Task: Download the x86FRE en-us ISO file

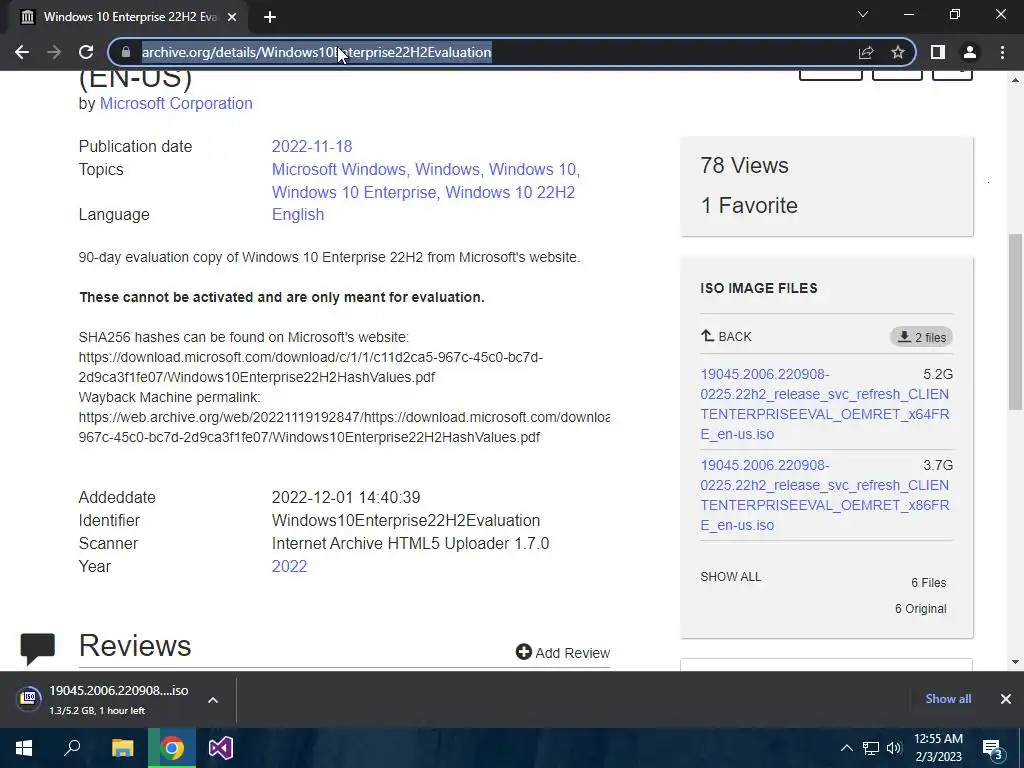Action: point(824,495)
